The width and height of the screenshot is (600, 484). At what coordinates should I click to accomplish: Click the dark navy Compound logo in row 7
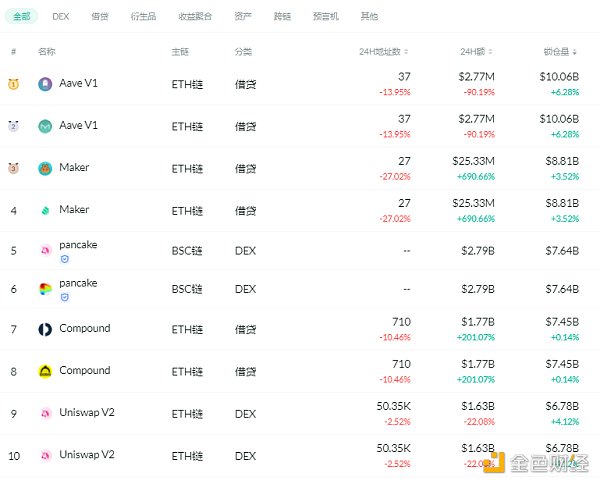45,329
